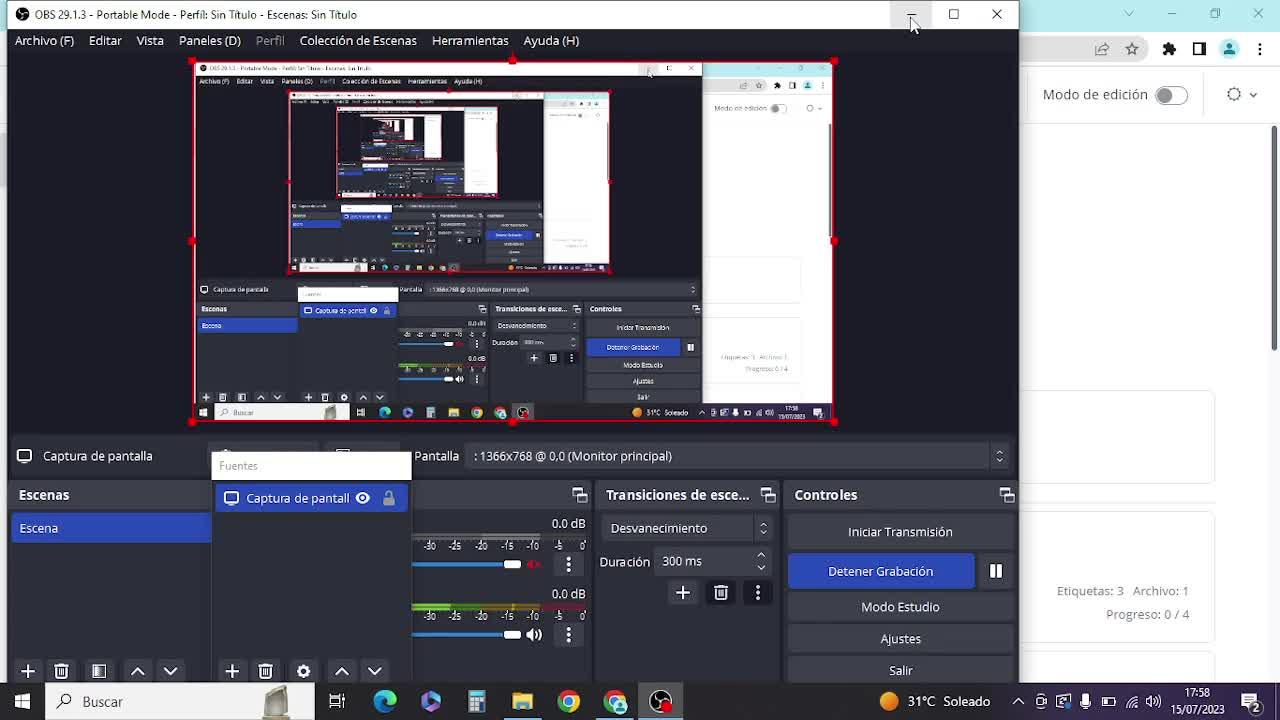Add a new scene with the plus icon

28,671
